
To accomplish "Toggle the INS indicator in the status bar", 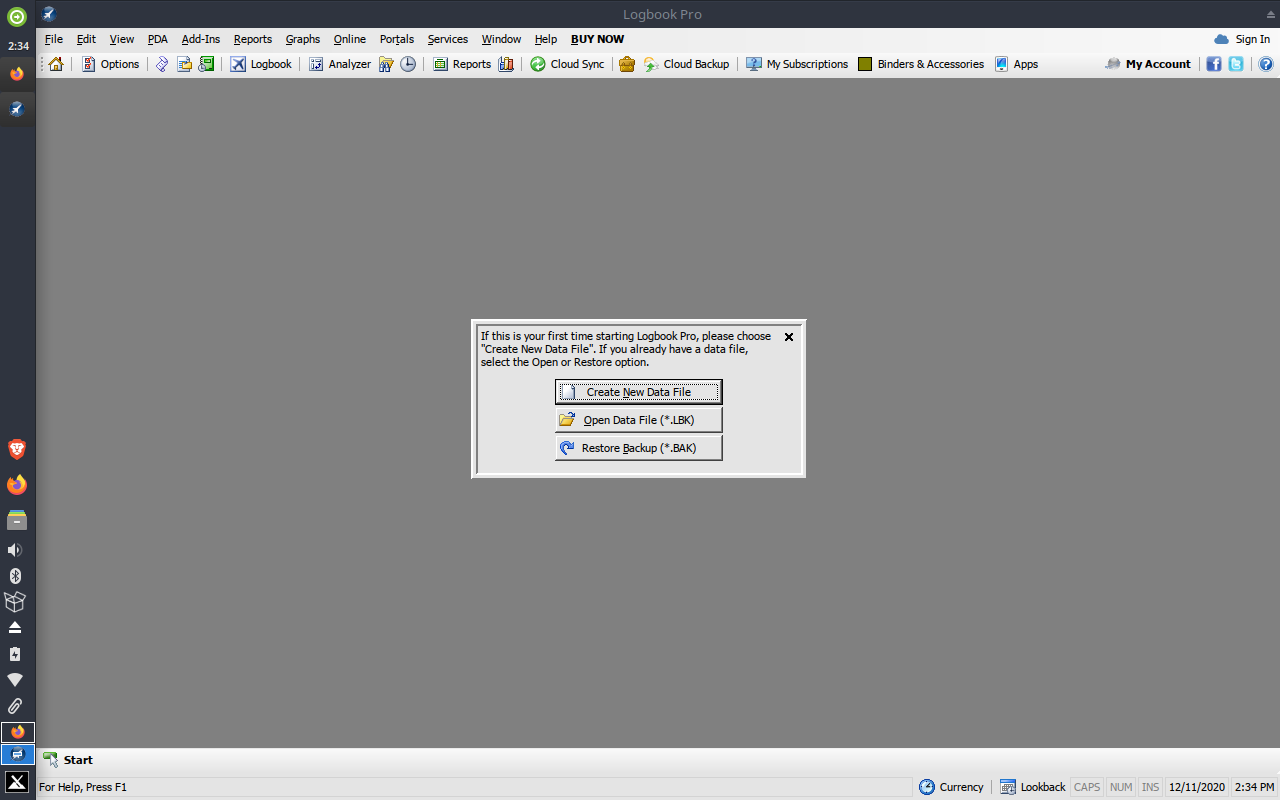I will [x=1150, y=787].
